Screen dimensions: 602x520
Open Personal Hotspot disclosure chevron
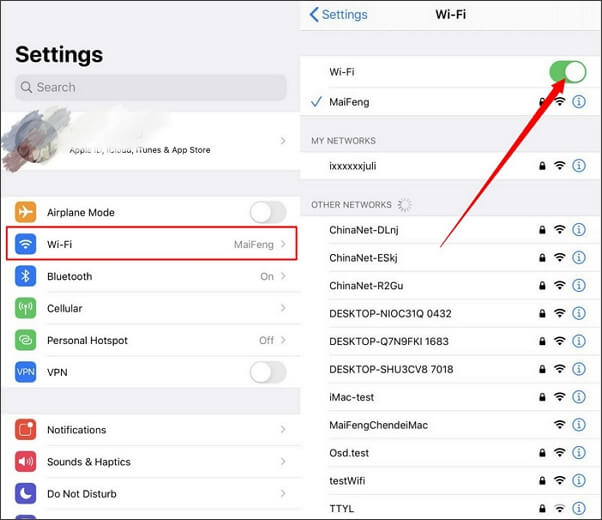point(283,340)
